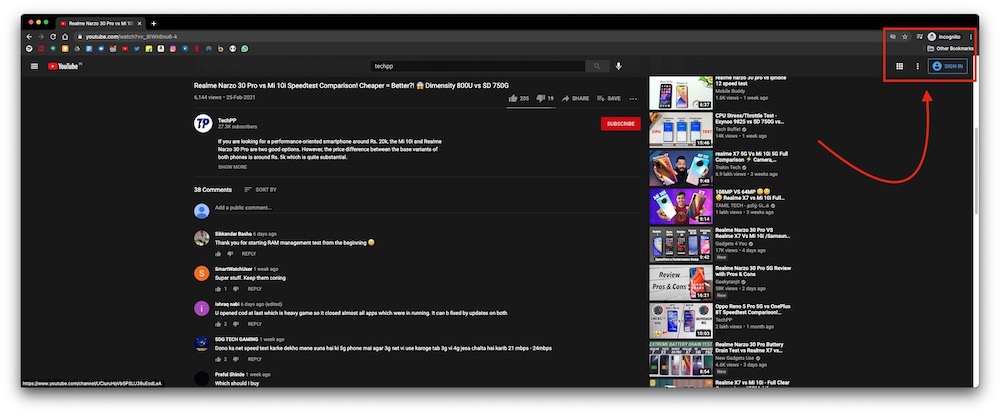The width and height of the screenshot is (1000, 415).
Task: Open Twitter bookmark icon
Action: (x=136, y=48)
